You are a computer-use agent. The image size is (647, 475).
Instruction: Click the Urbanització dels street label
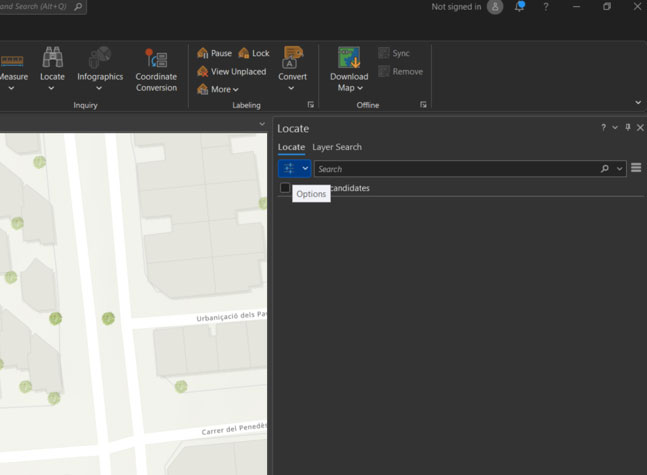point(231,316)
